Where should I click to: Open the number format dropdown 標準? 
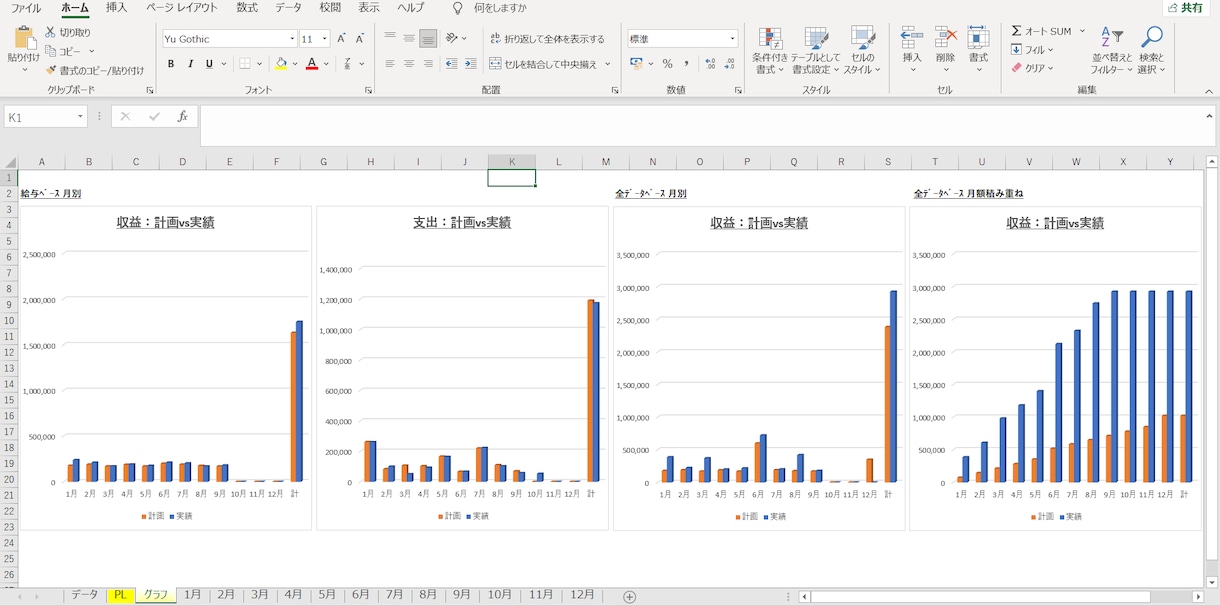click(x=732, y=39)
